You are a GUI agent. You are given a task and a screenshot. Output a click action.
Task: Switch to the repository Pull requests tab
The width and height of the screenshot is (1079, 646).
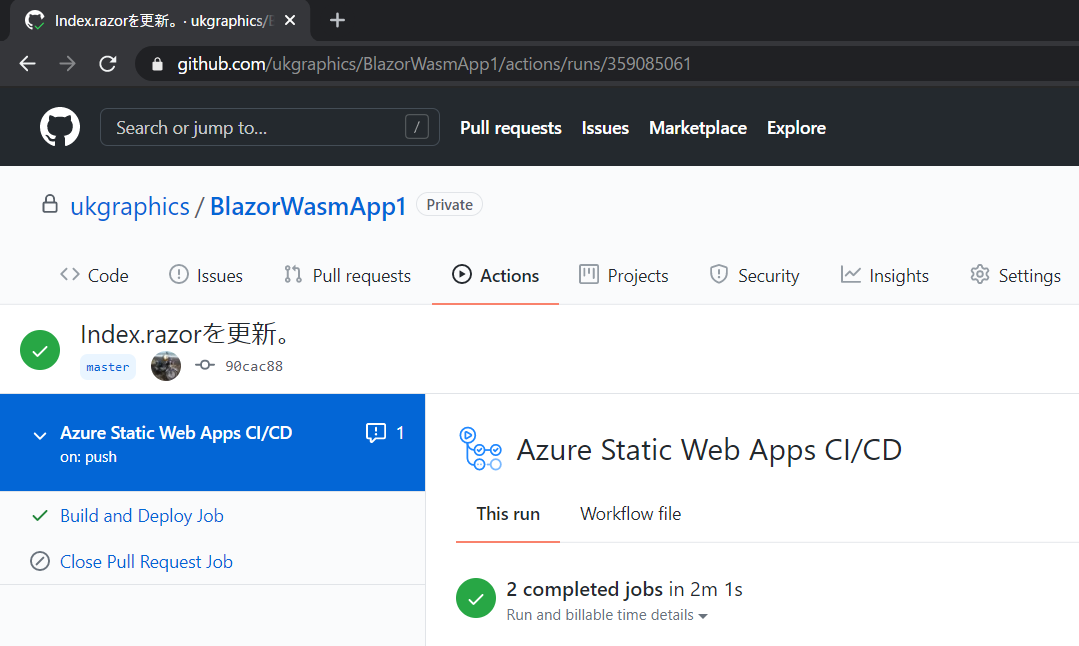coord(348,276)
